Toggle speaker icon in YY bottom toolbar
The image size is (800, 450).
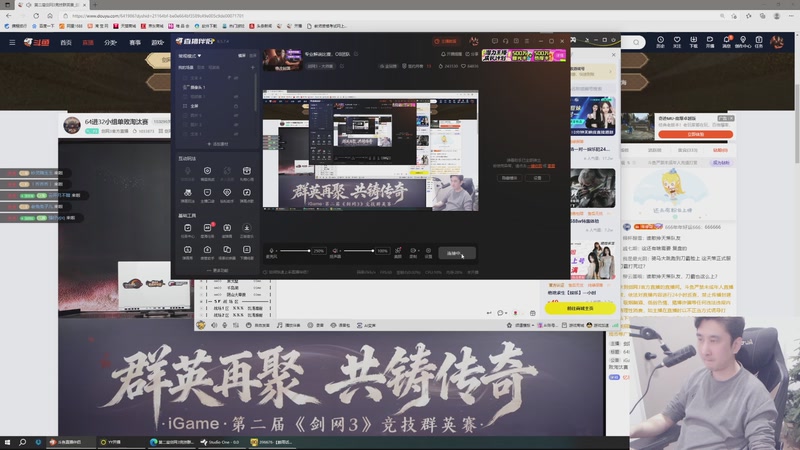(x=214, y=325)
